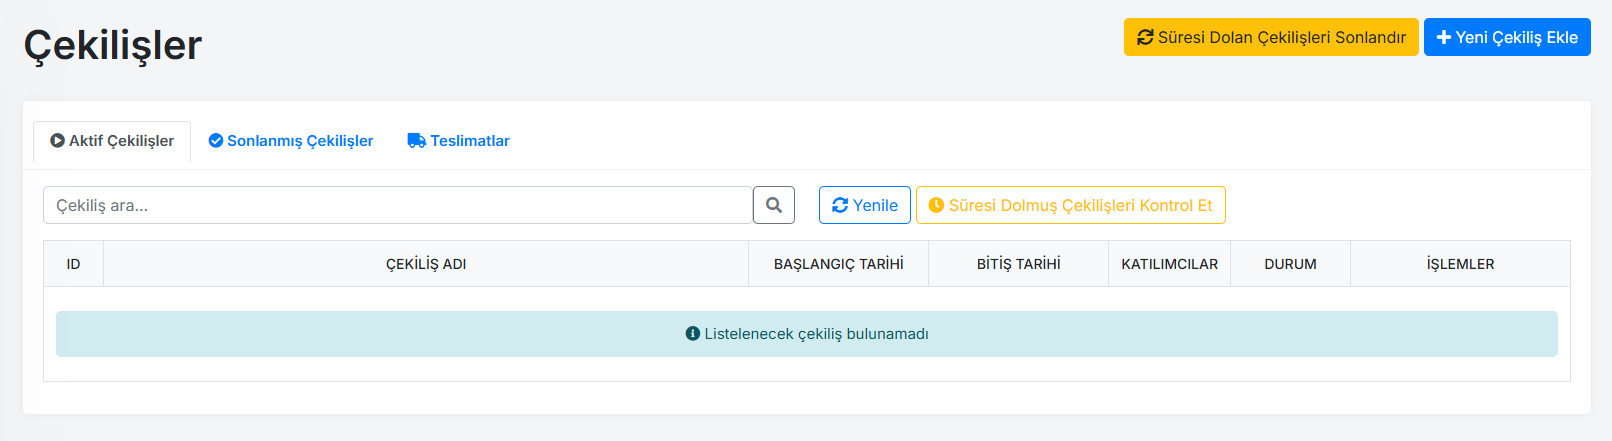Click the Yenile button
1612x441 pixels.
(865, 205)
